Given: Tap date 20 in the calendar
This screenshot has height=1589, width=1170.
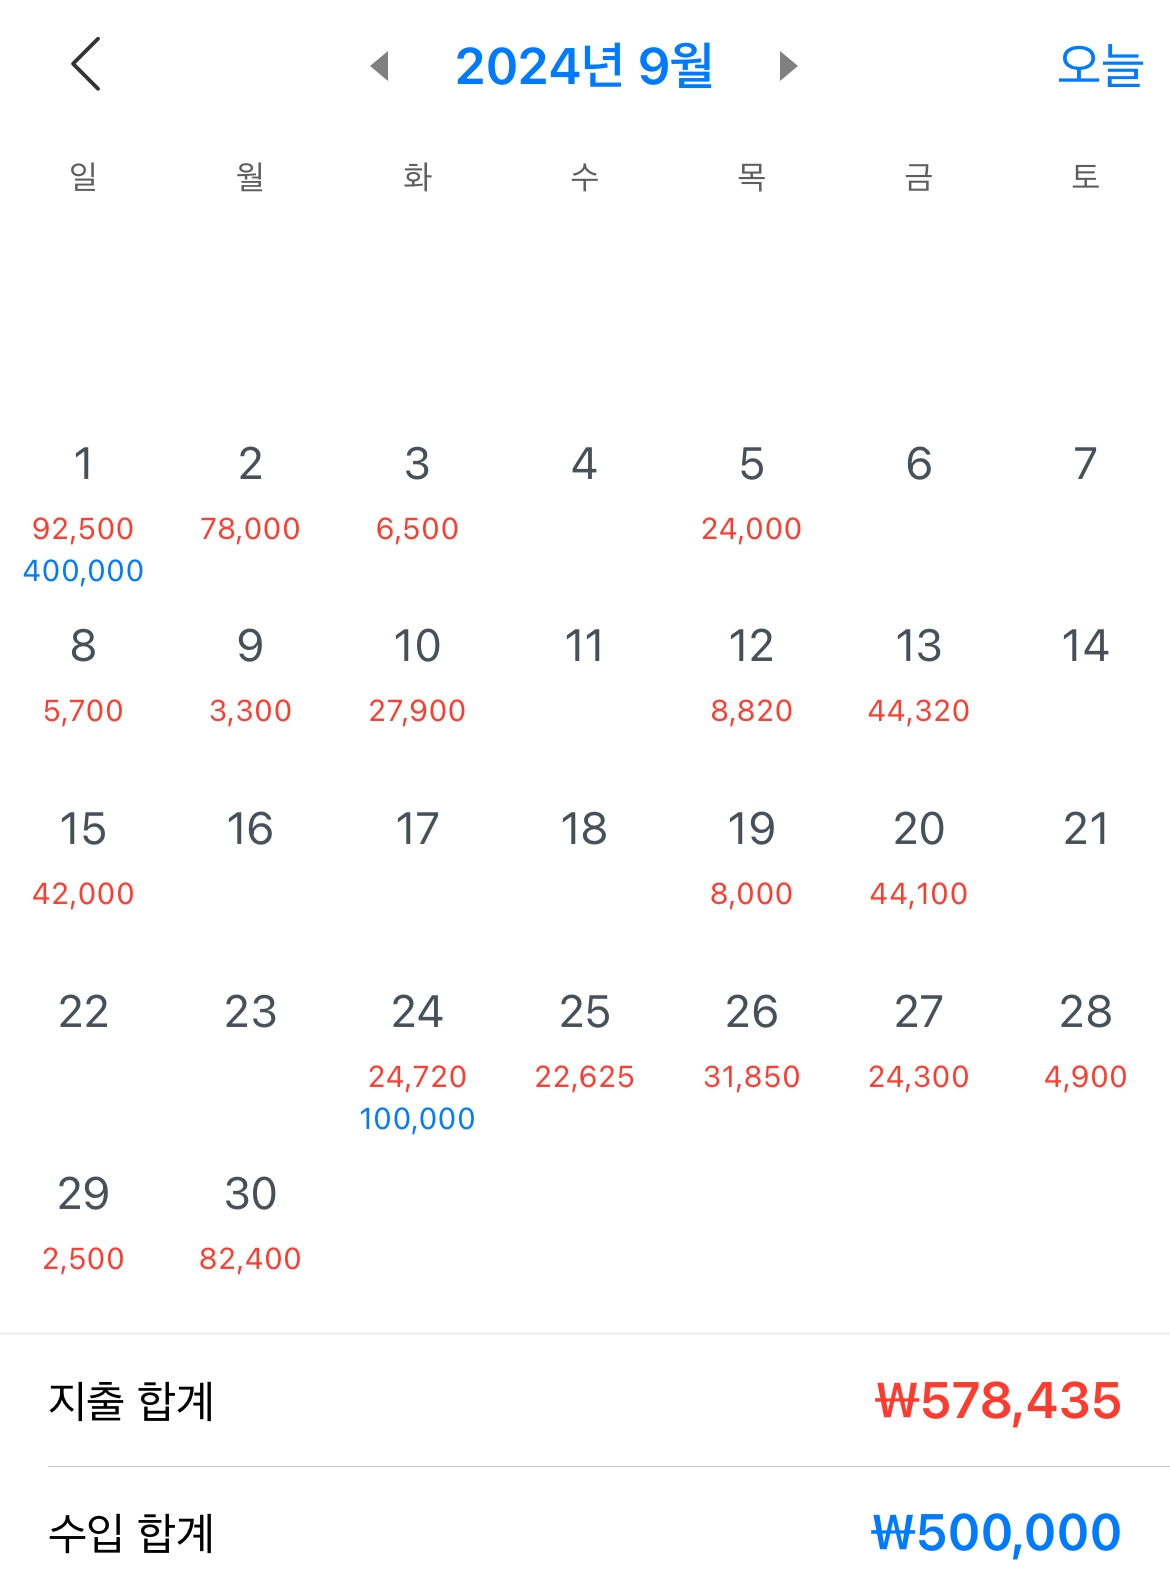Looking at the screenshot, I should (918, 830).
